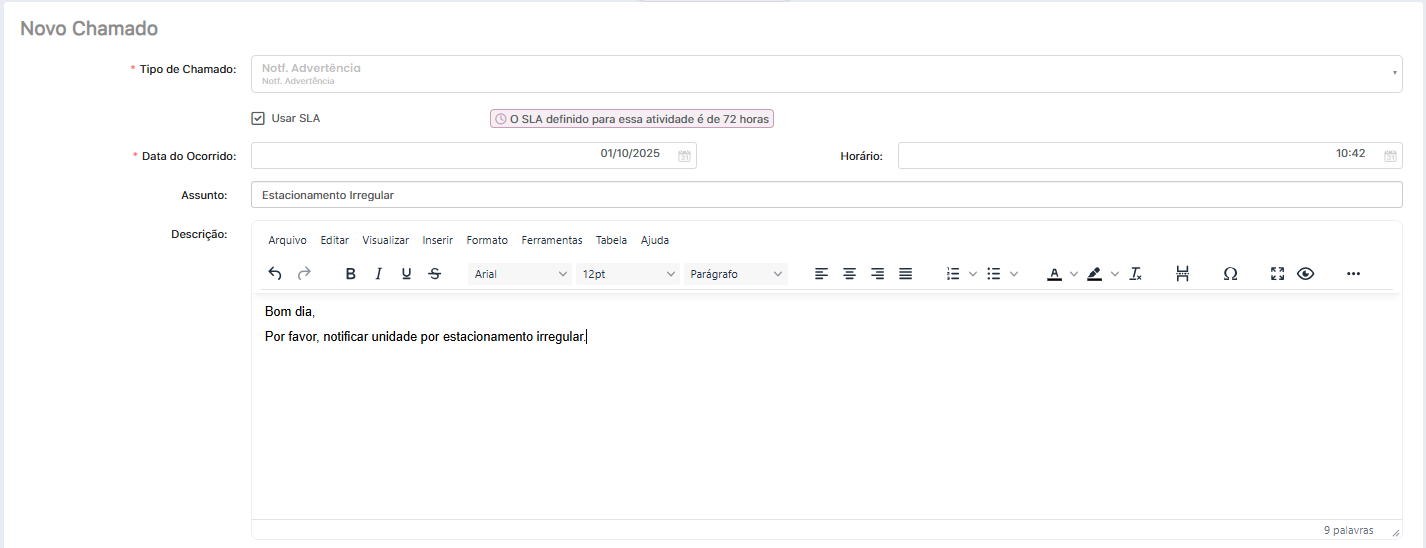Toggle strikethrough text formatting
Image resolution: width=1426 pixels, height=548 pixels.
click(x=434, y=273)
